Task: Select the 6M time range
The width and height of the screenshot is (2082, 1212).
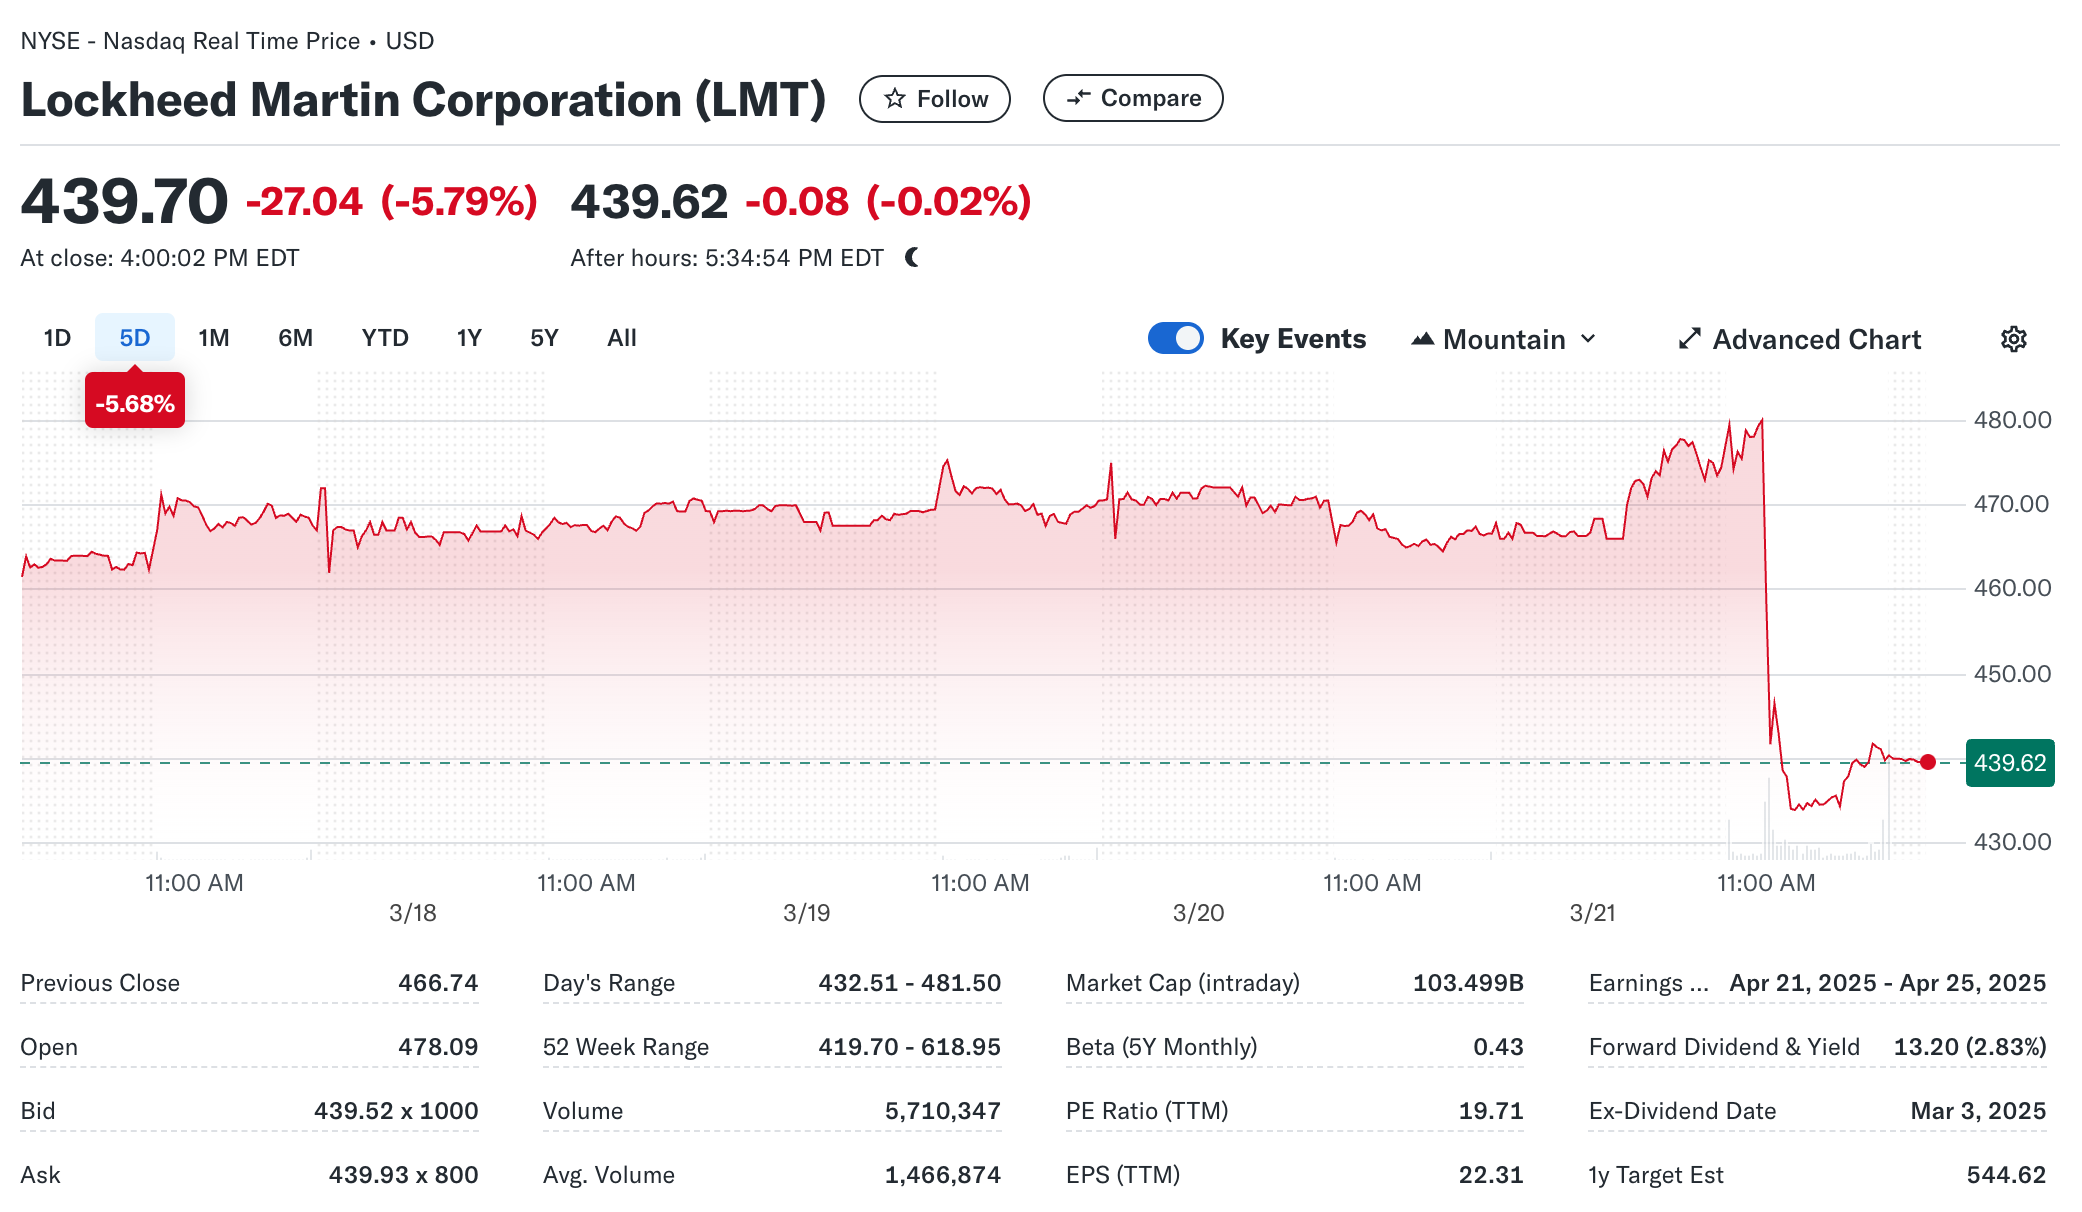Action: tap(295, 338)
